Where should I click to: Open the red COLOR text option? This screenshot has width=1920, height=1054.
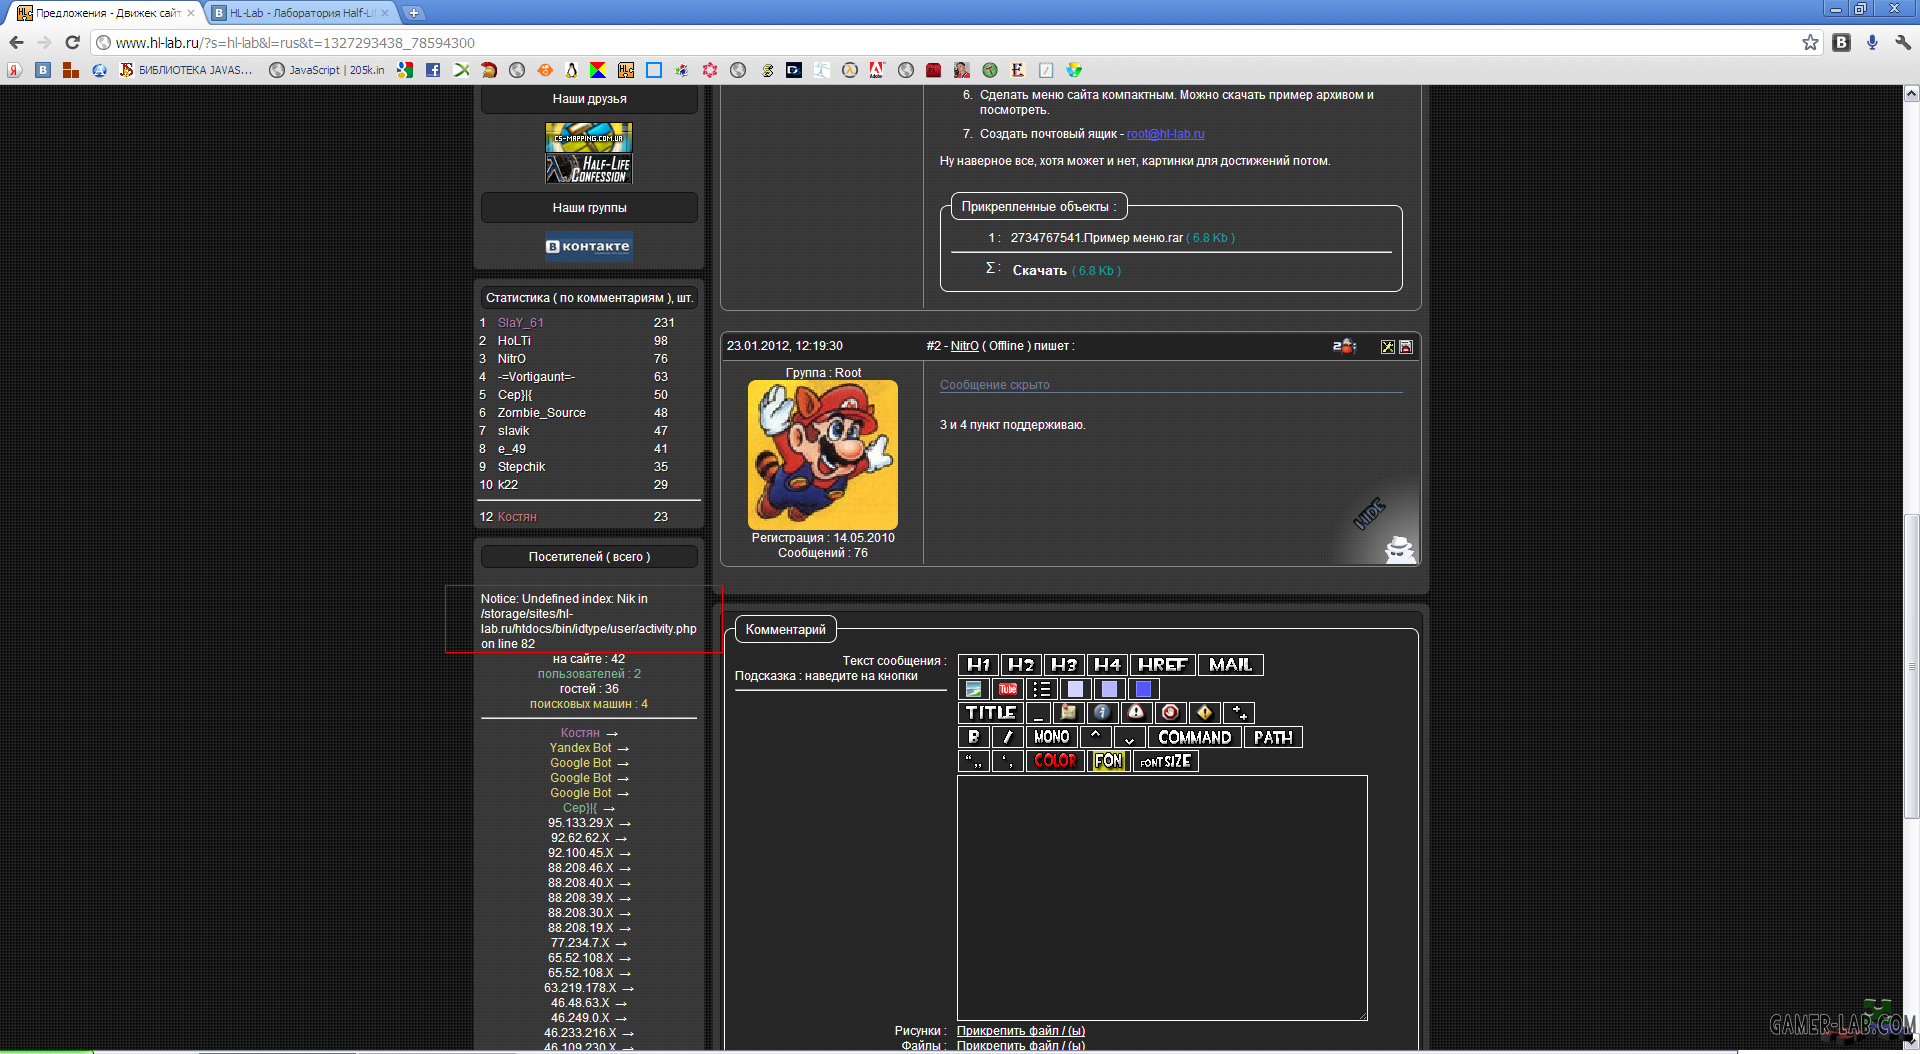[x=1055, y=761]
